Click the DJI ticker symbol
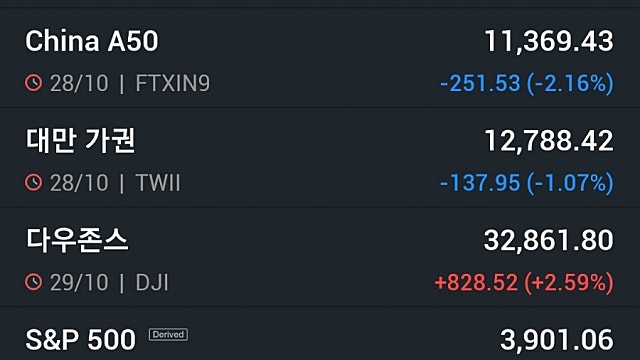This screenshot has width=640, height=360. pos(151,282)
